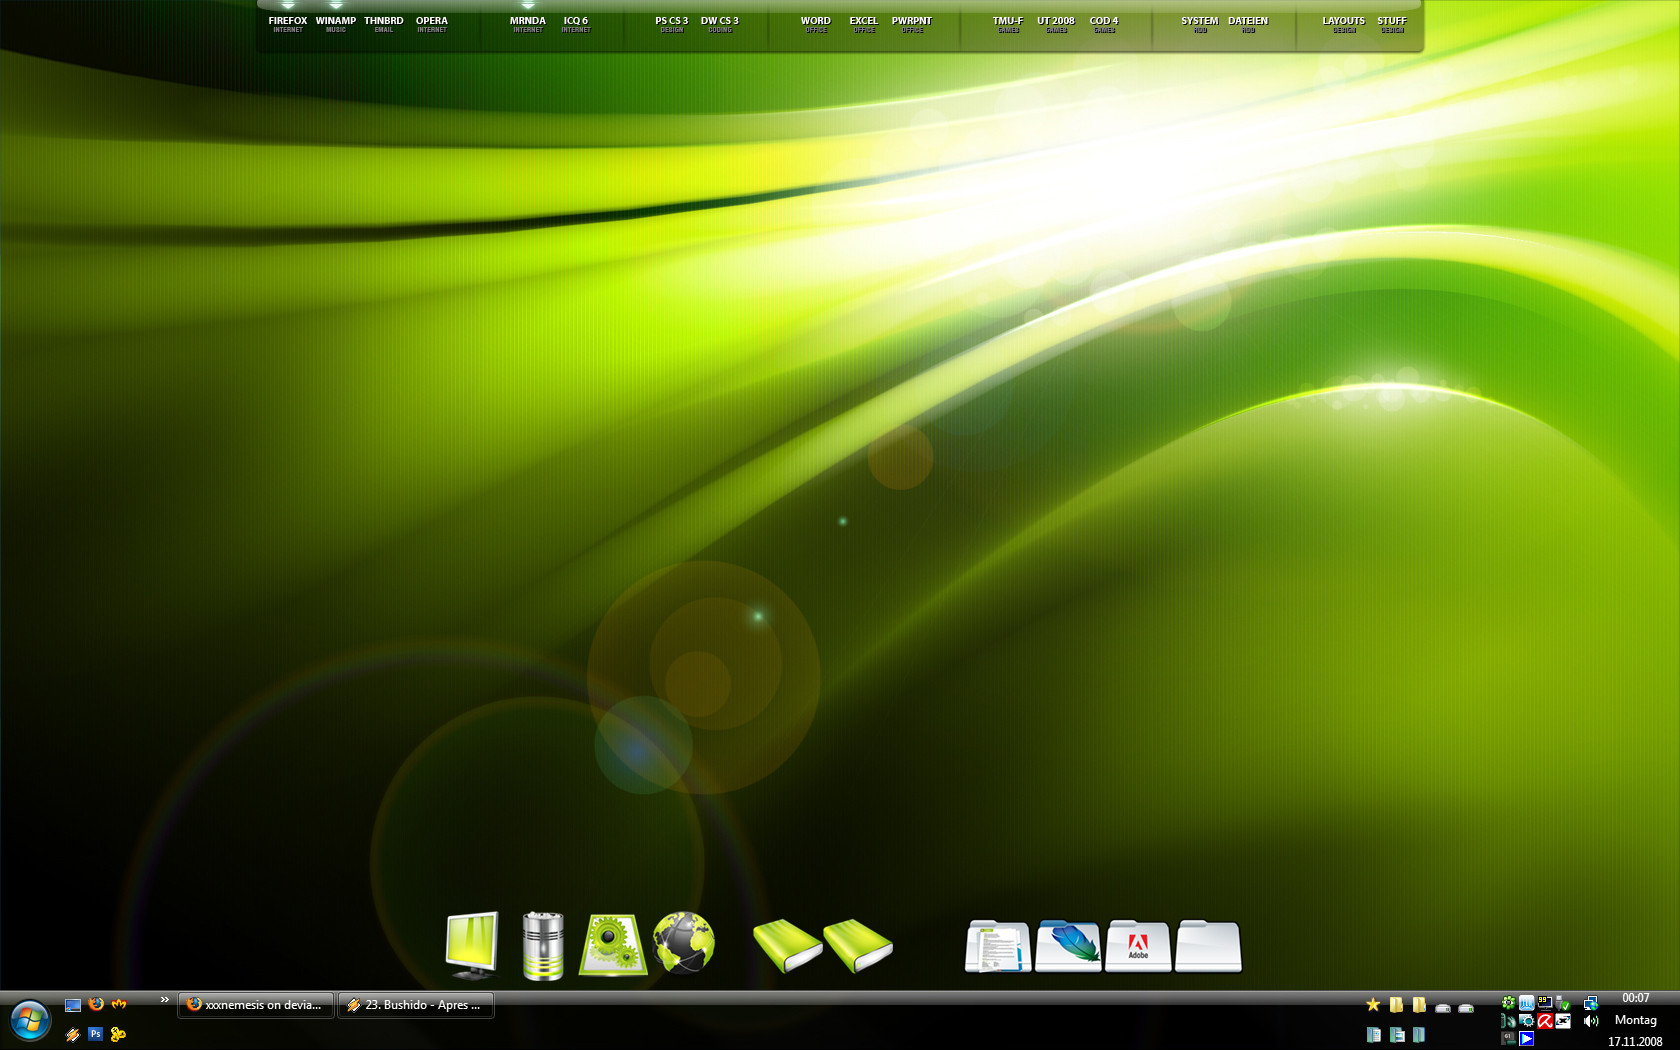Open the globe network dock icon
This screenshot has width=1680, height=1050.
684,942
